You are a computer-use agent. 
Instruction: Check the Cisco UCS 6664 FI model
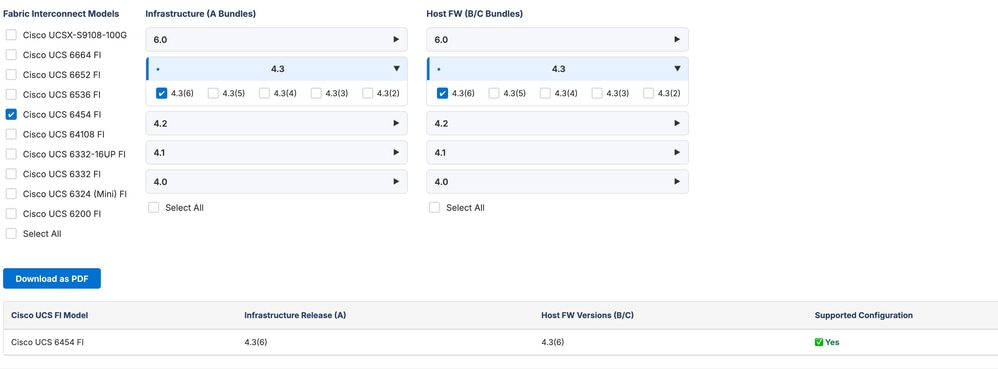(11, 55)
